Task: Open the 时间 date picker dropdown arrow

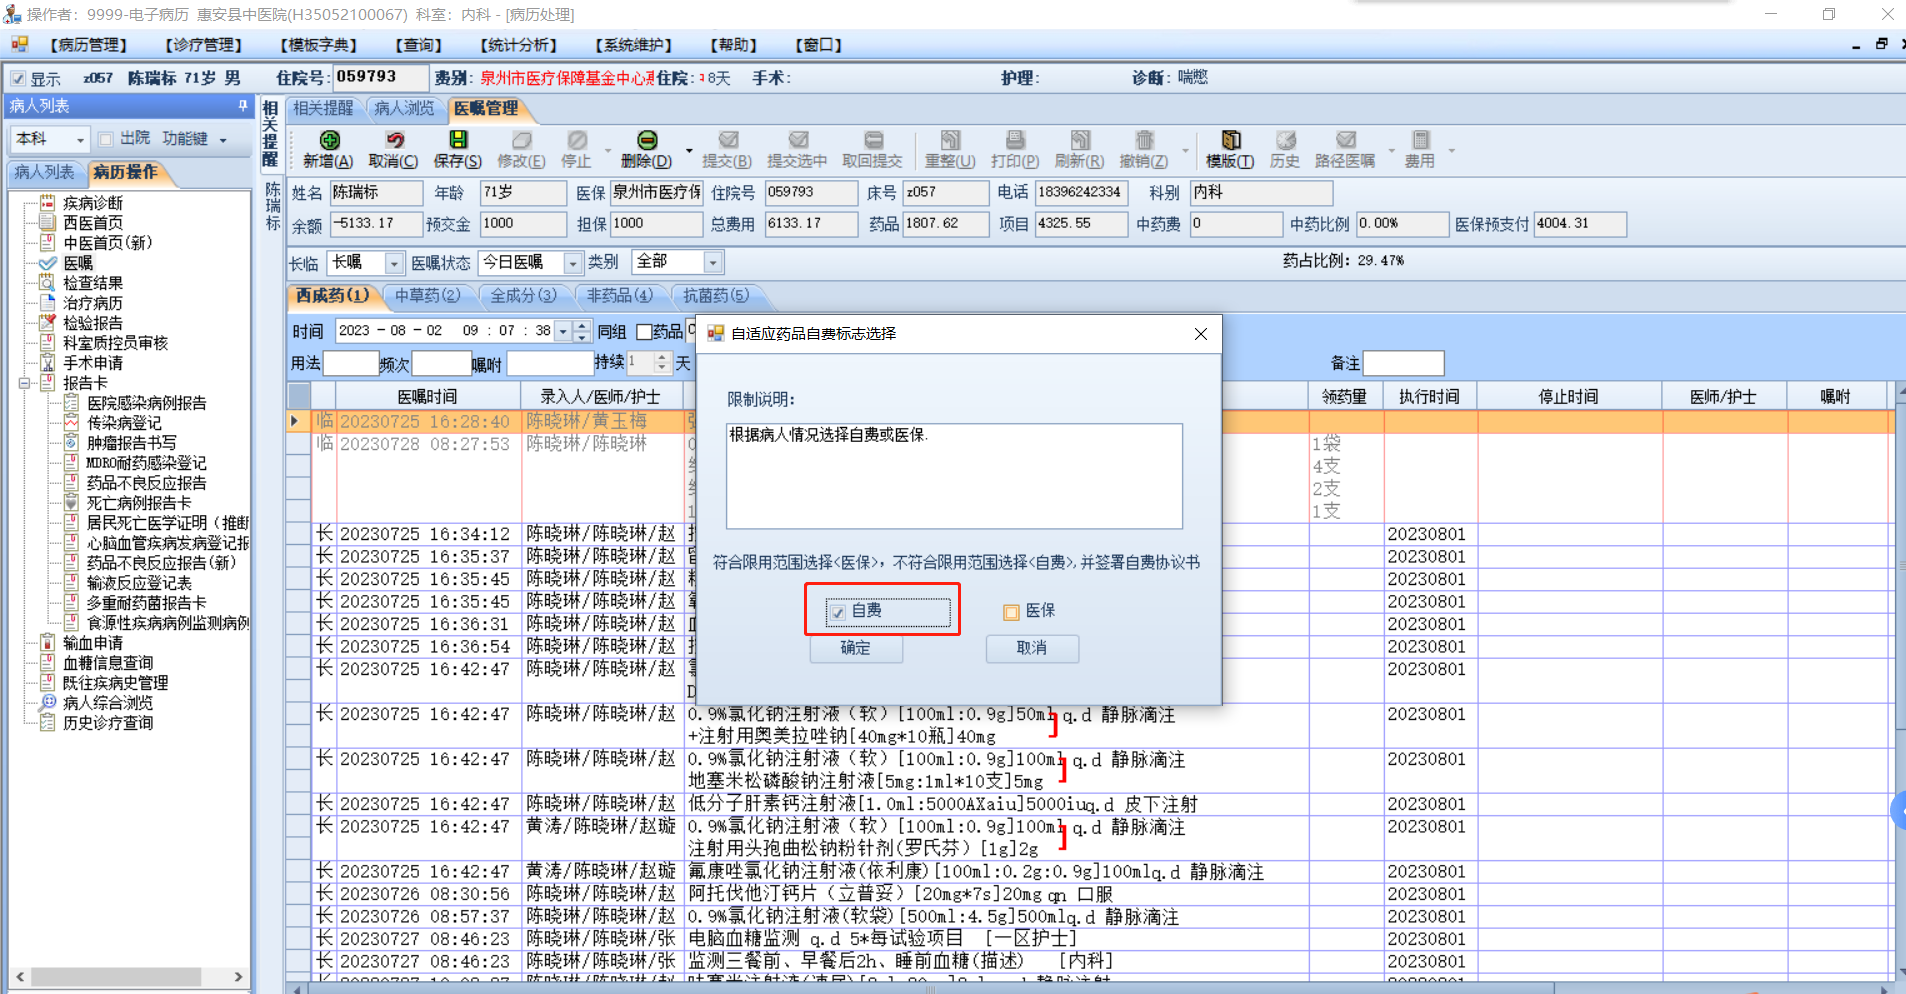Action: point(564,331)
